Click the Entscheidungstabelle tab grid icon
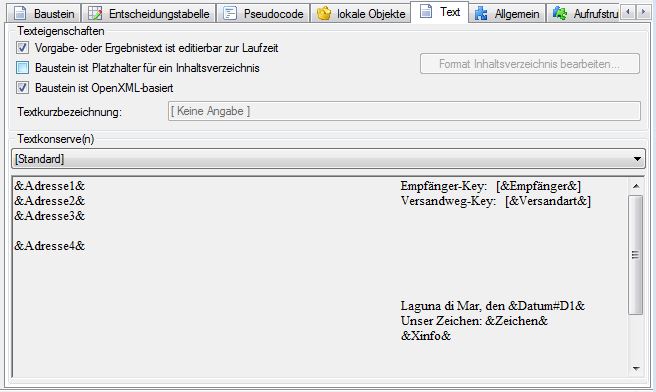This screenshot has width=656, height=392. click(x=95, y=13)
